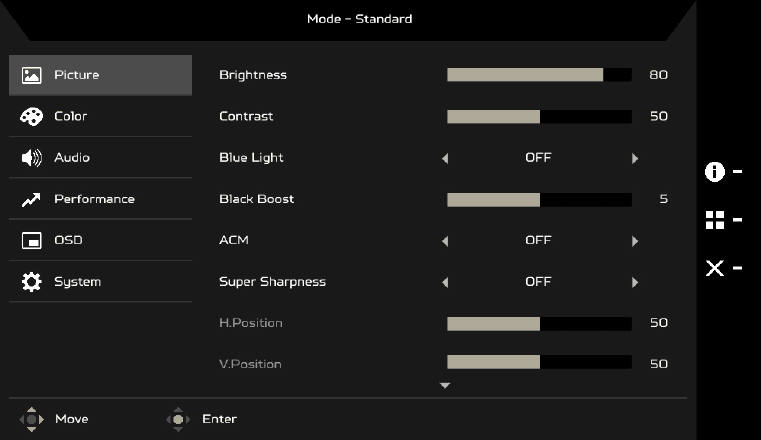Click the Audio speaker icon
This screenshot has height=440, width=761.
click(31, 158)
